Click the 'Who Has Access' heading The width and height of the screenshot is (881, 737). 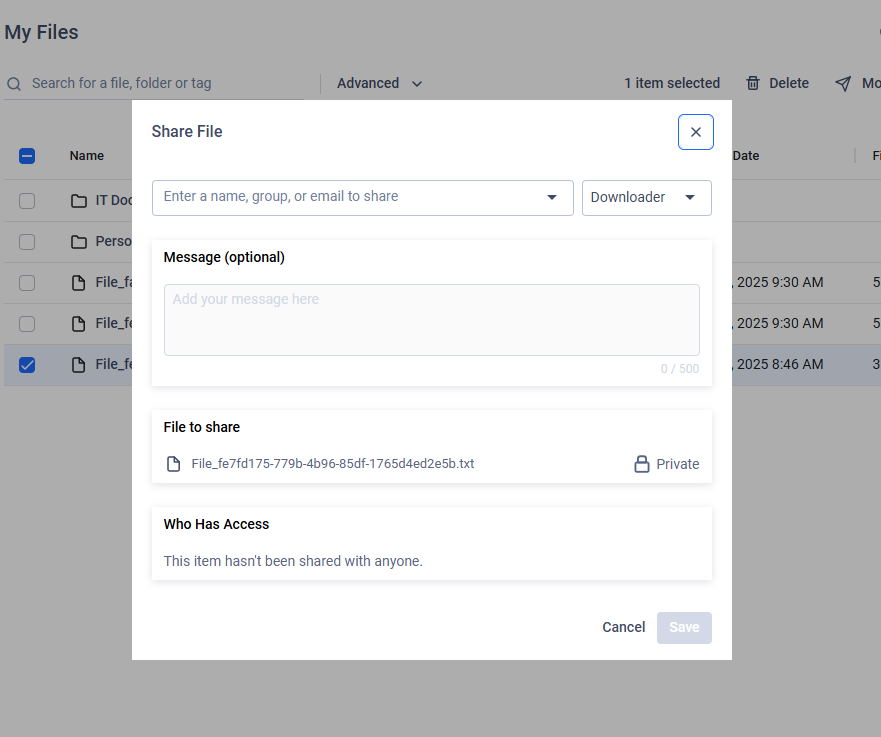[x=216, y=524]
